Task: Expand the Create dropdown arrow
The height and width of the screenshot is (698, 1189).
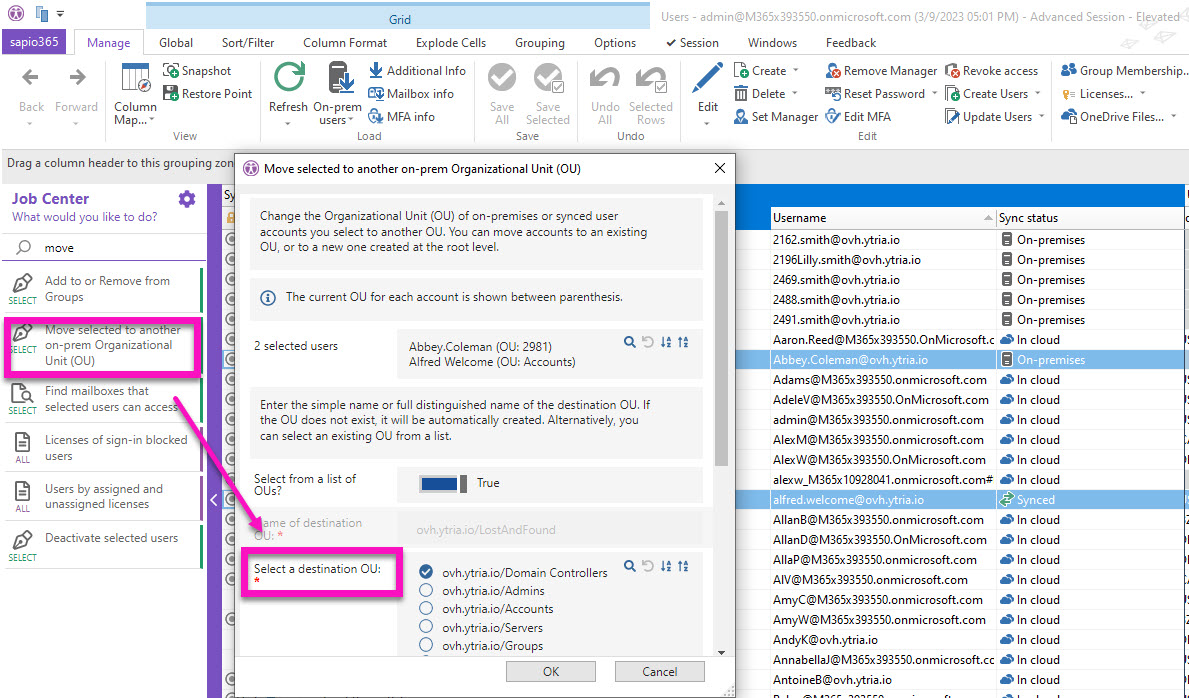Action: pos(796,71)
